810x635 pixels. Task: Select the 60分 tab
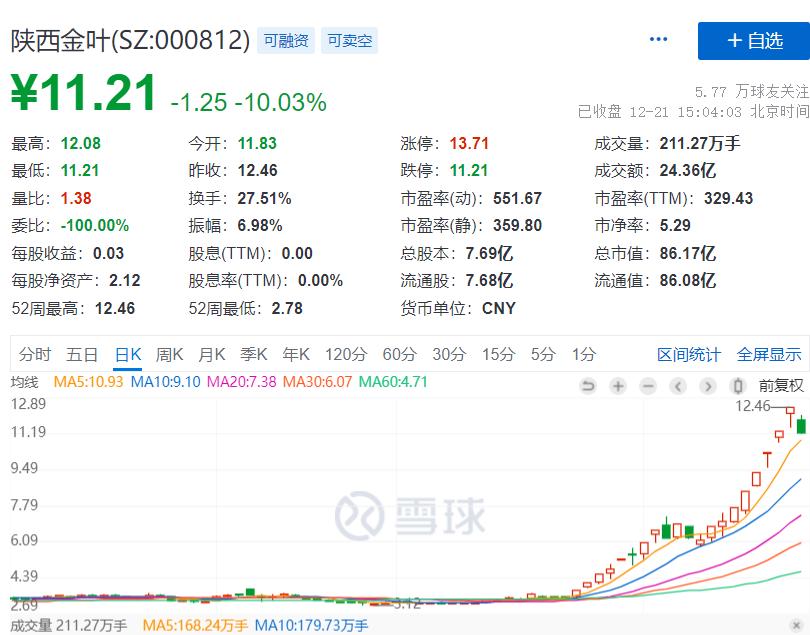tap(399, 354)
